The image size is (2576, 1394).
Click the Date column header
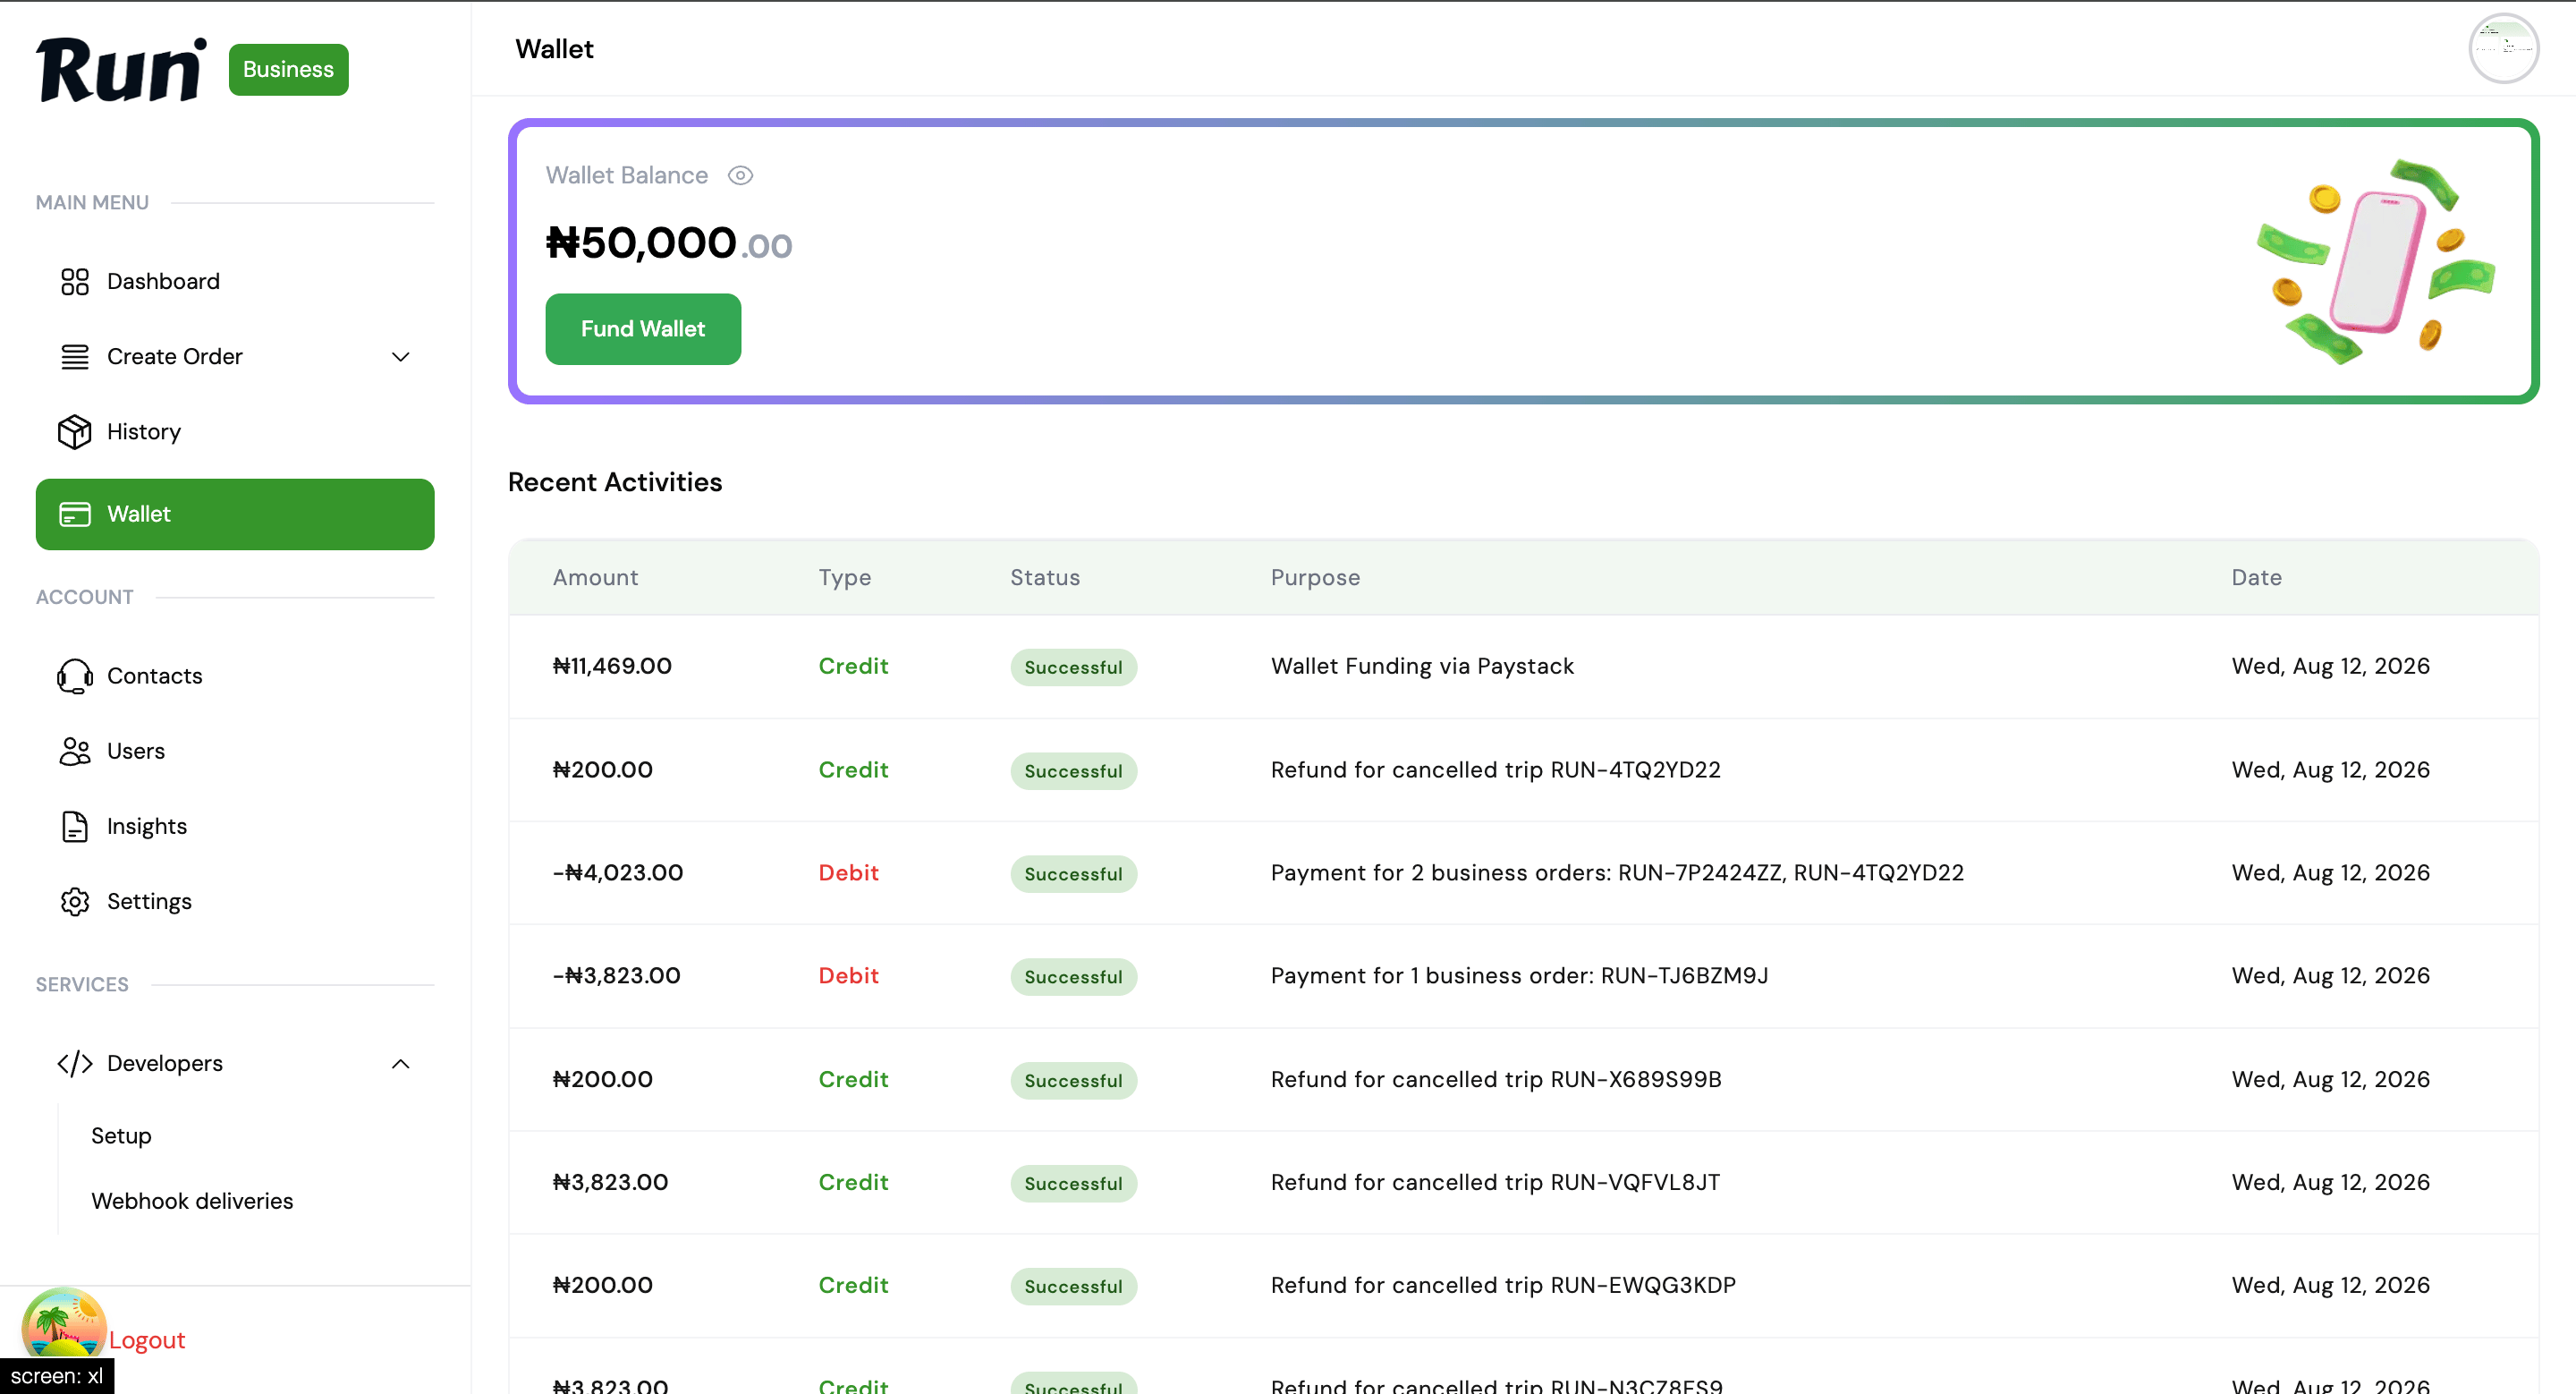point(2257,578)
